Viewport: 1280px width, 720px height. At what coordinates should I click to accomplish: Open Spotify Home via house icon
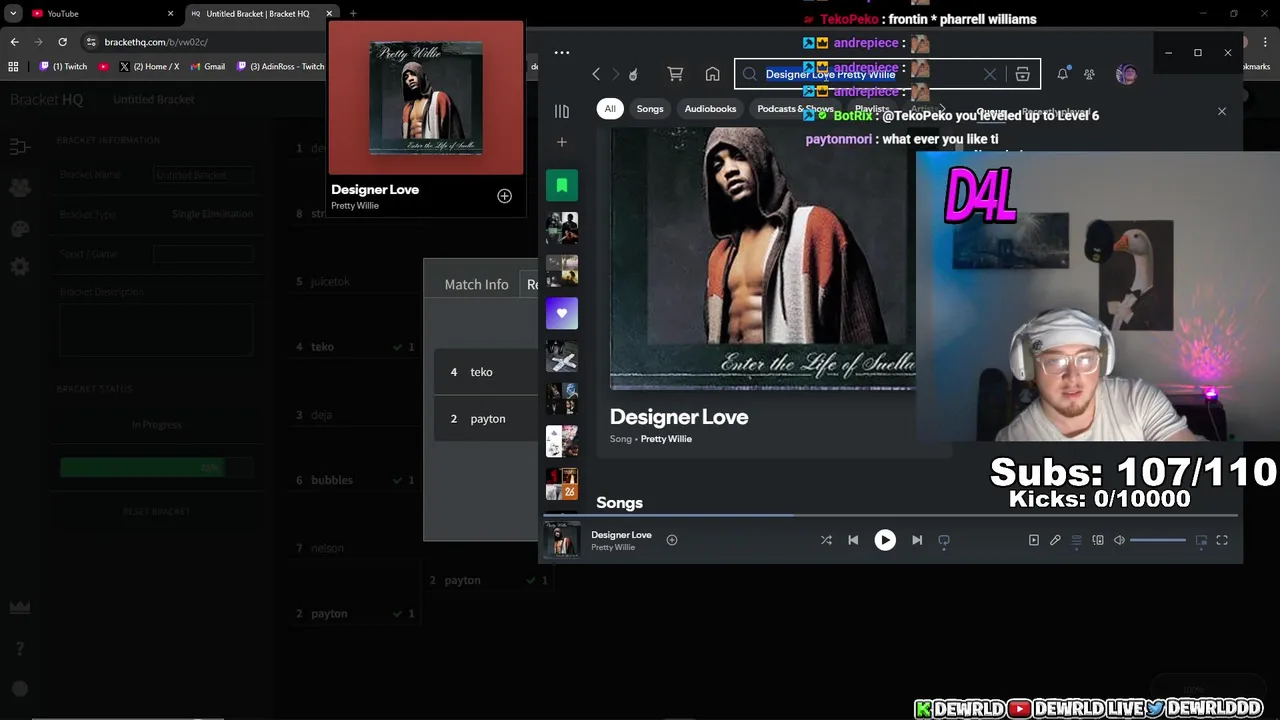click(712, 74)
